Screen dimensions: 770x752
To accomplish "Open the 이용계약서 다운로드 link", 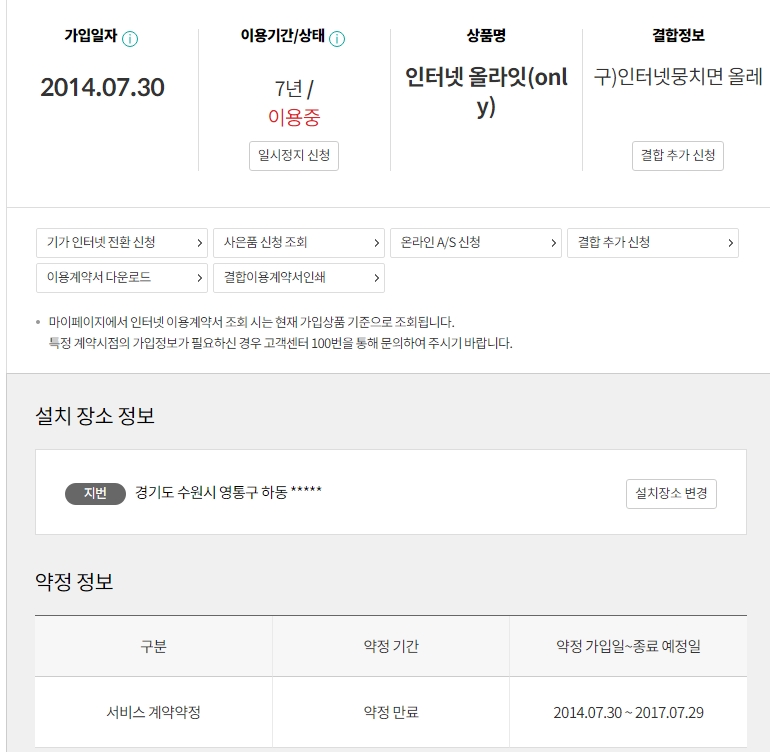I will [121, 277].
